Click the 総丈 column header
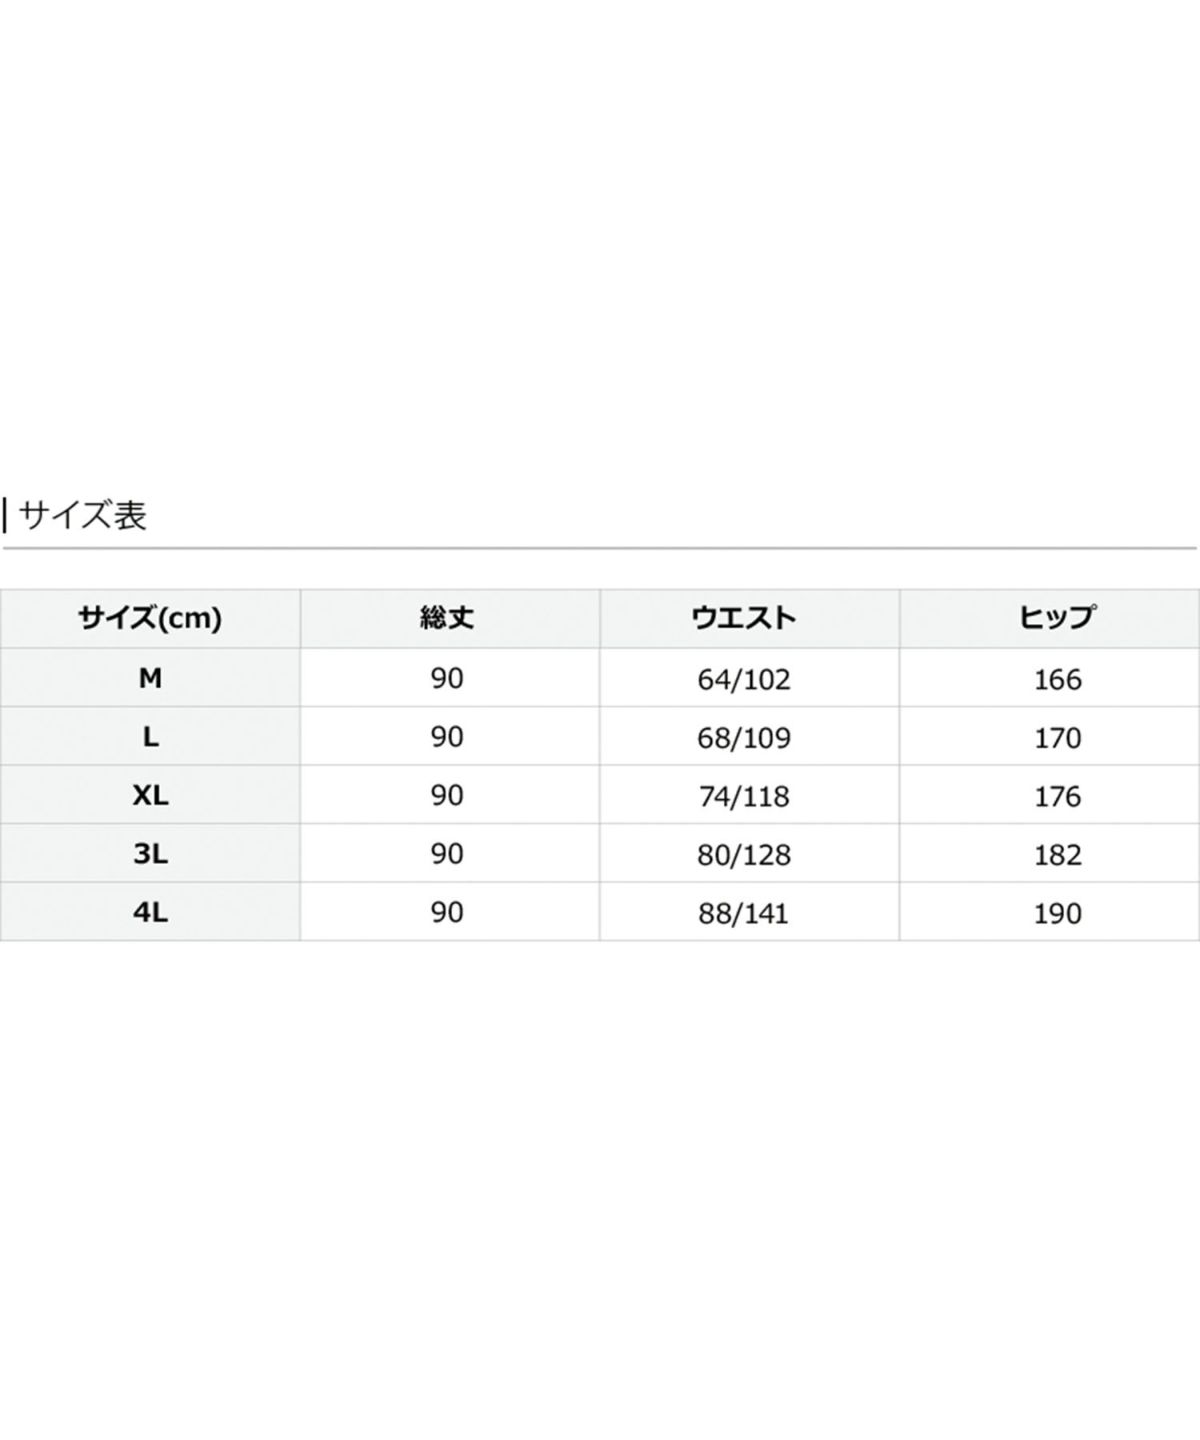The height and width of the screenshot is (1440, 1200). coord(447,618)
